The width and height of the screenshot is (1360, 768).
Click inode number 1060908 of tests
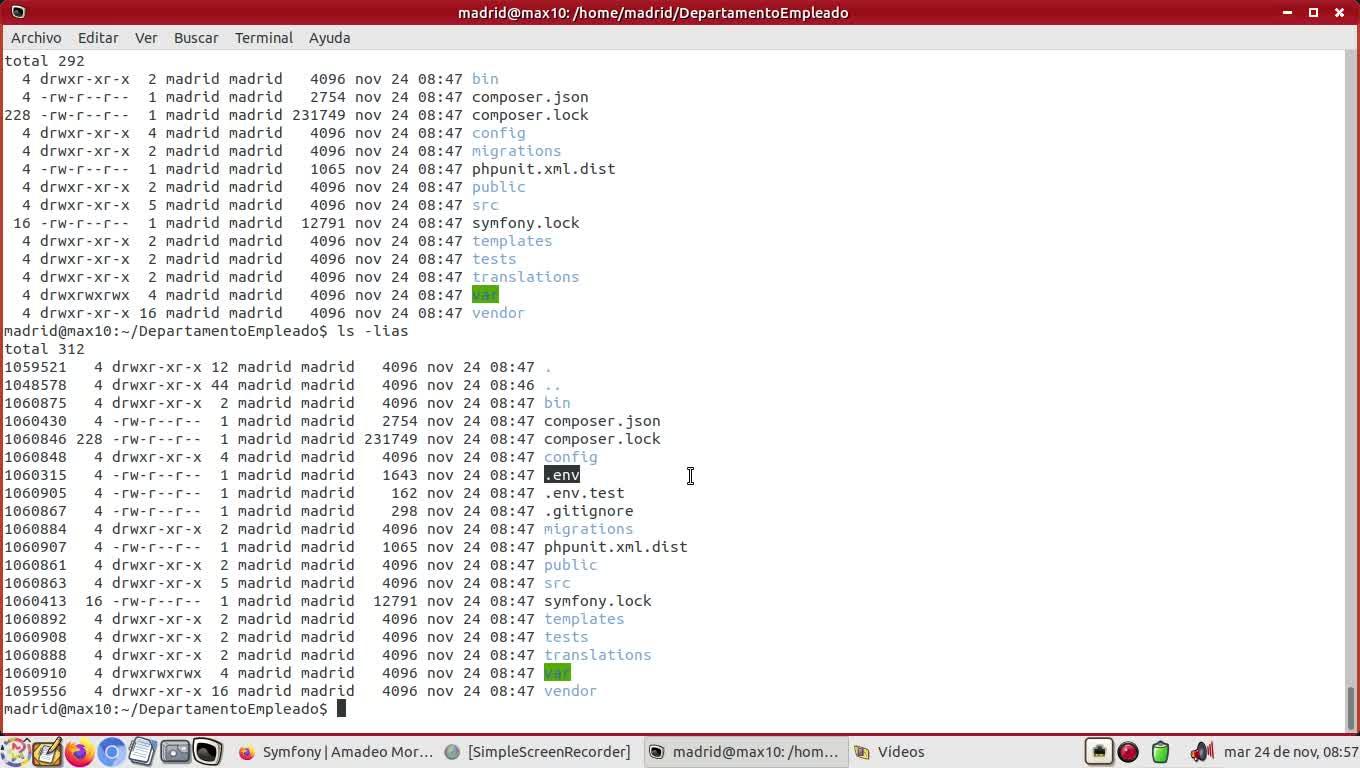pyautogui.click(x=35, y=637)
